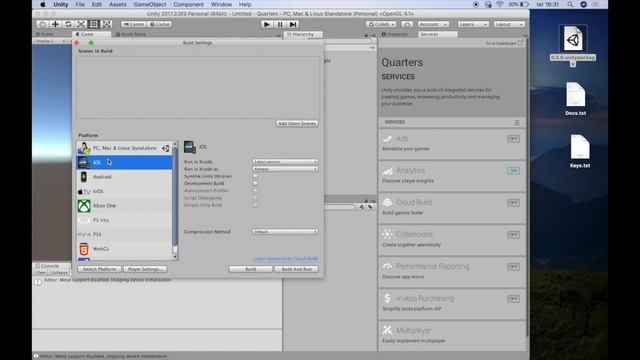This screenshot has height=360, width=640.
Task: Toggle In-App Purchasing service switch
Action: point(513,299)
